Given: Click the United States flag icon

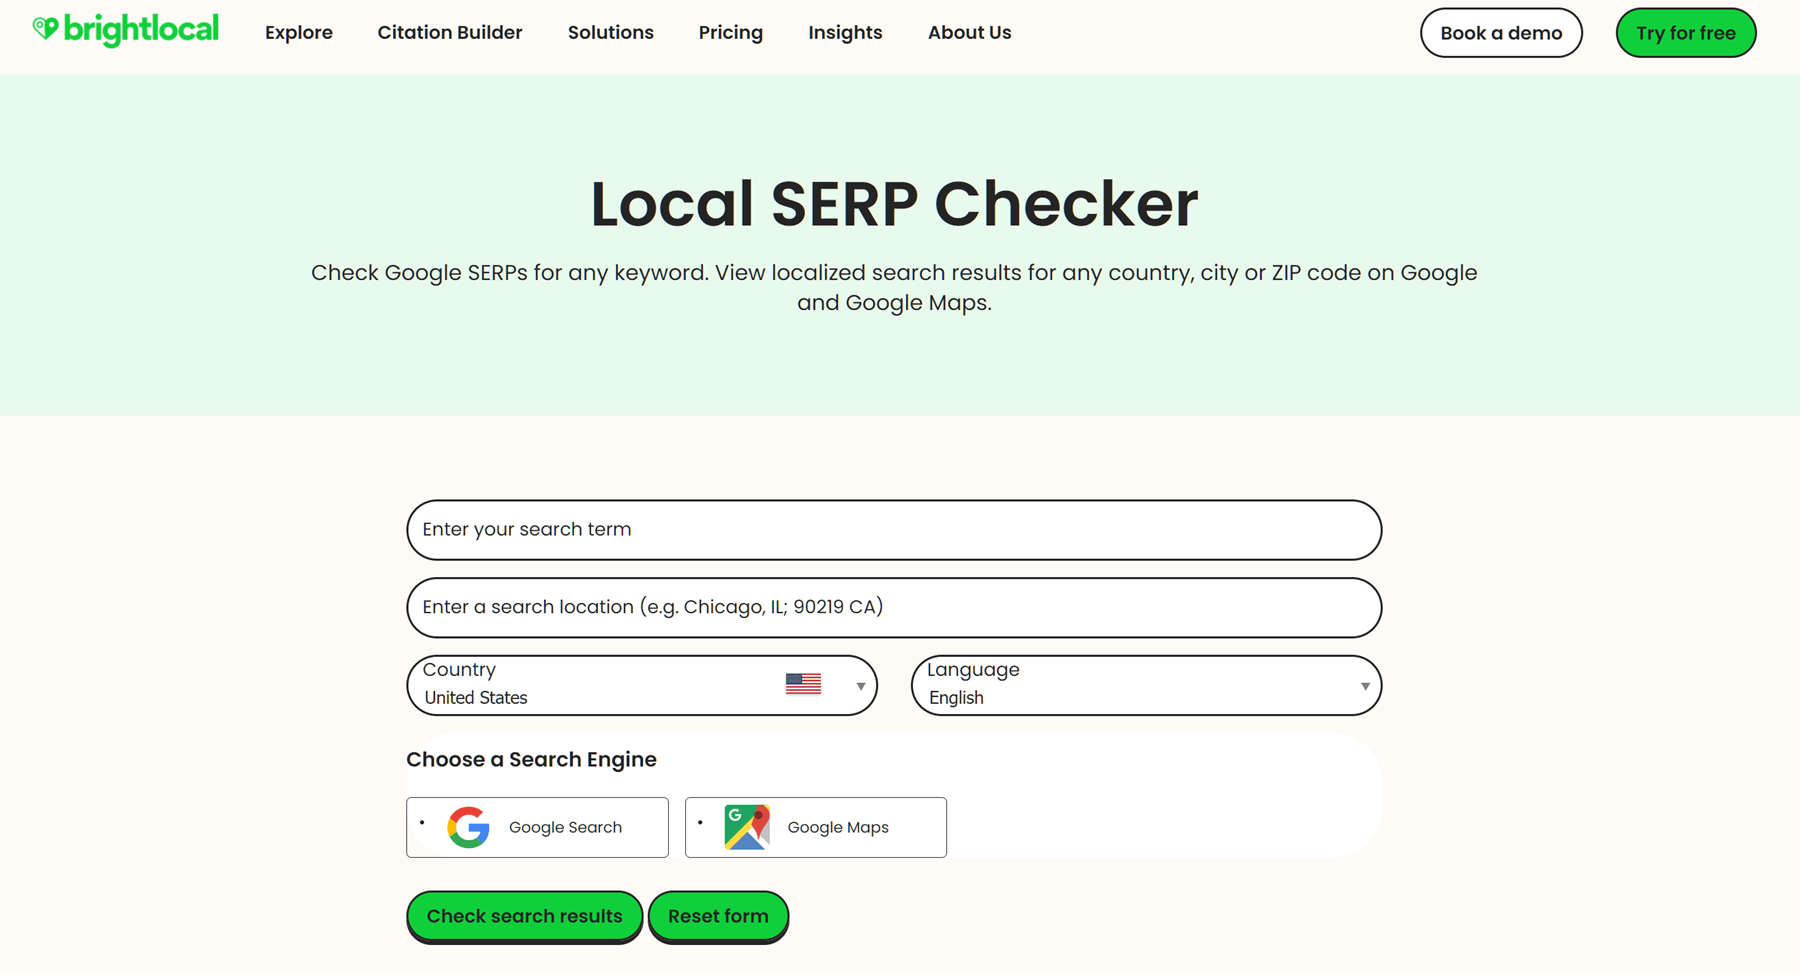Looking at the screenshot, I should coord(803,684).
